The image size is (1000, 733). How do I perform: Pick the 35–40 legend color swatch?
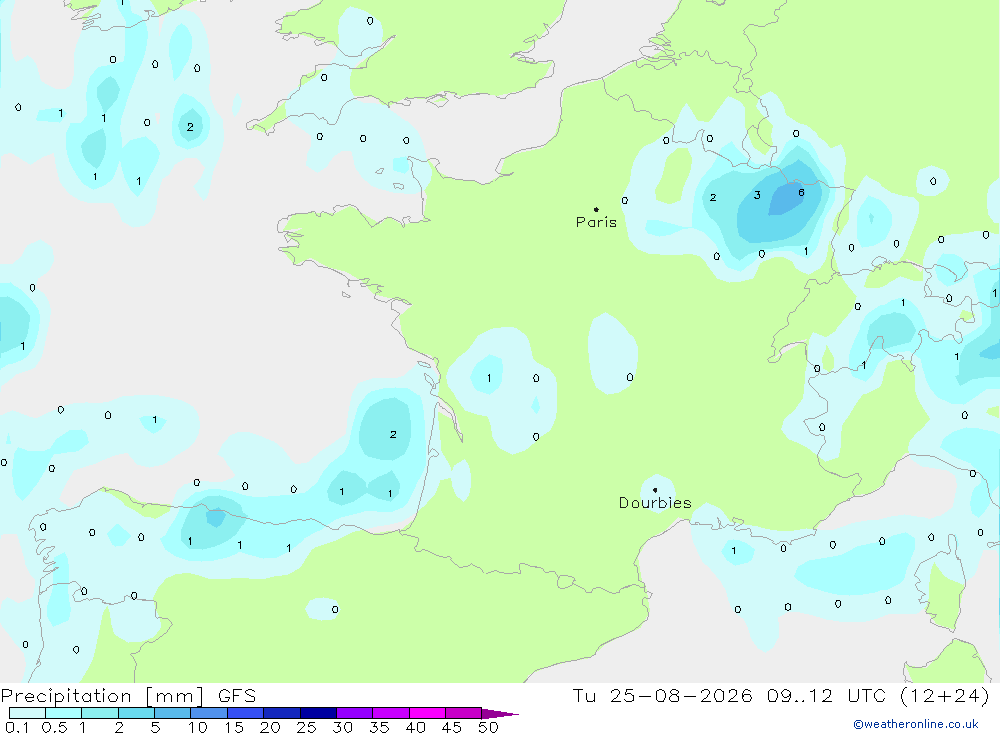click(x=391, y=713)
